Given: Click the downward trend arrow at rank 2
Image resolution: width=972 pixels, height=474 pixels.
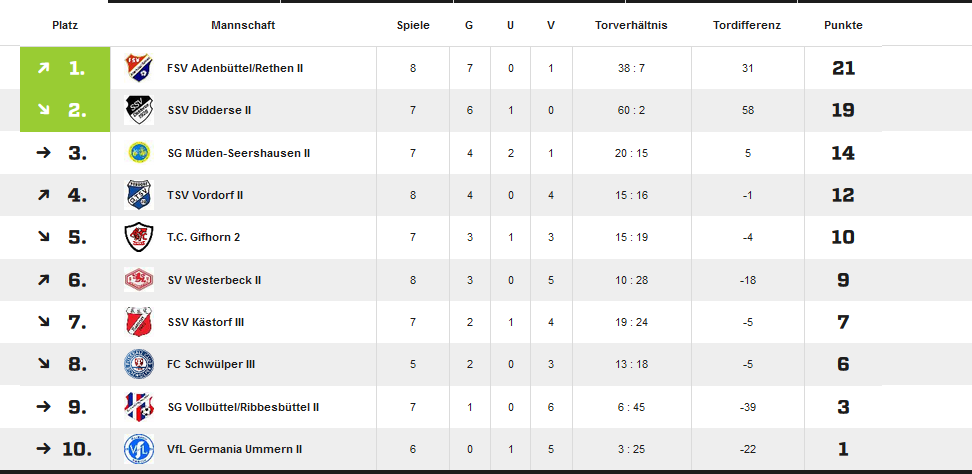Looking at the screenshot, I should [43, 110].
